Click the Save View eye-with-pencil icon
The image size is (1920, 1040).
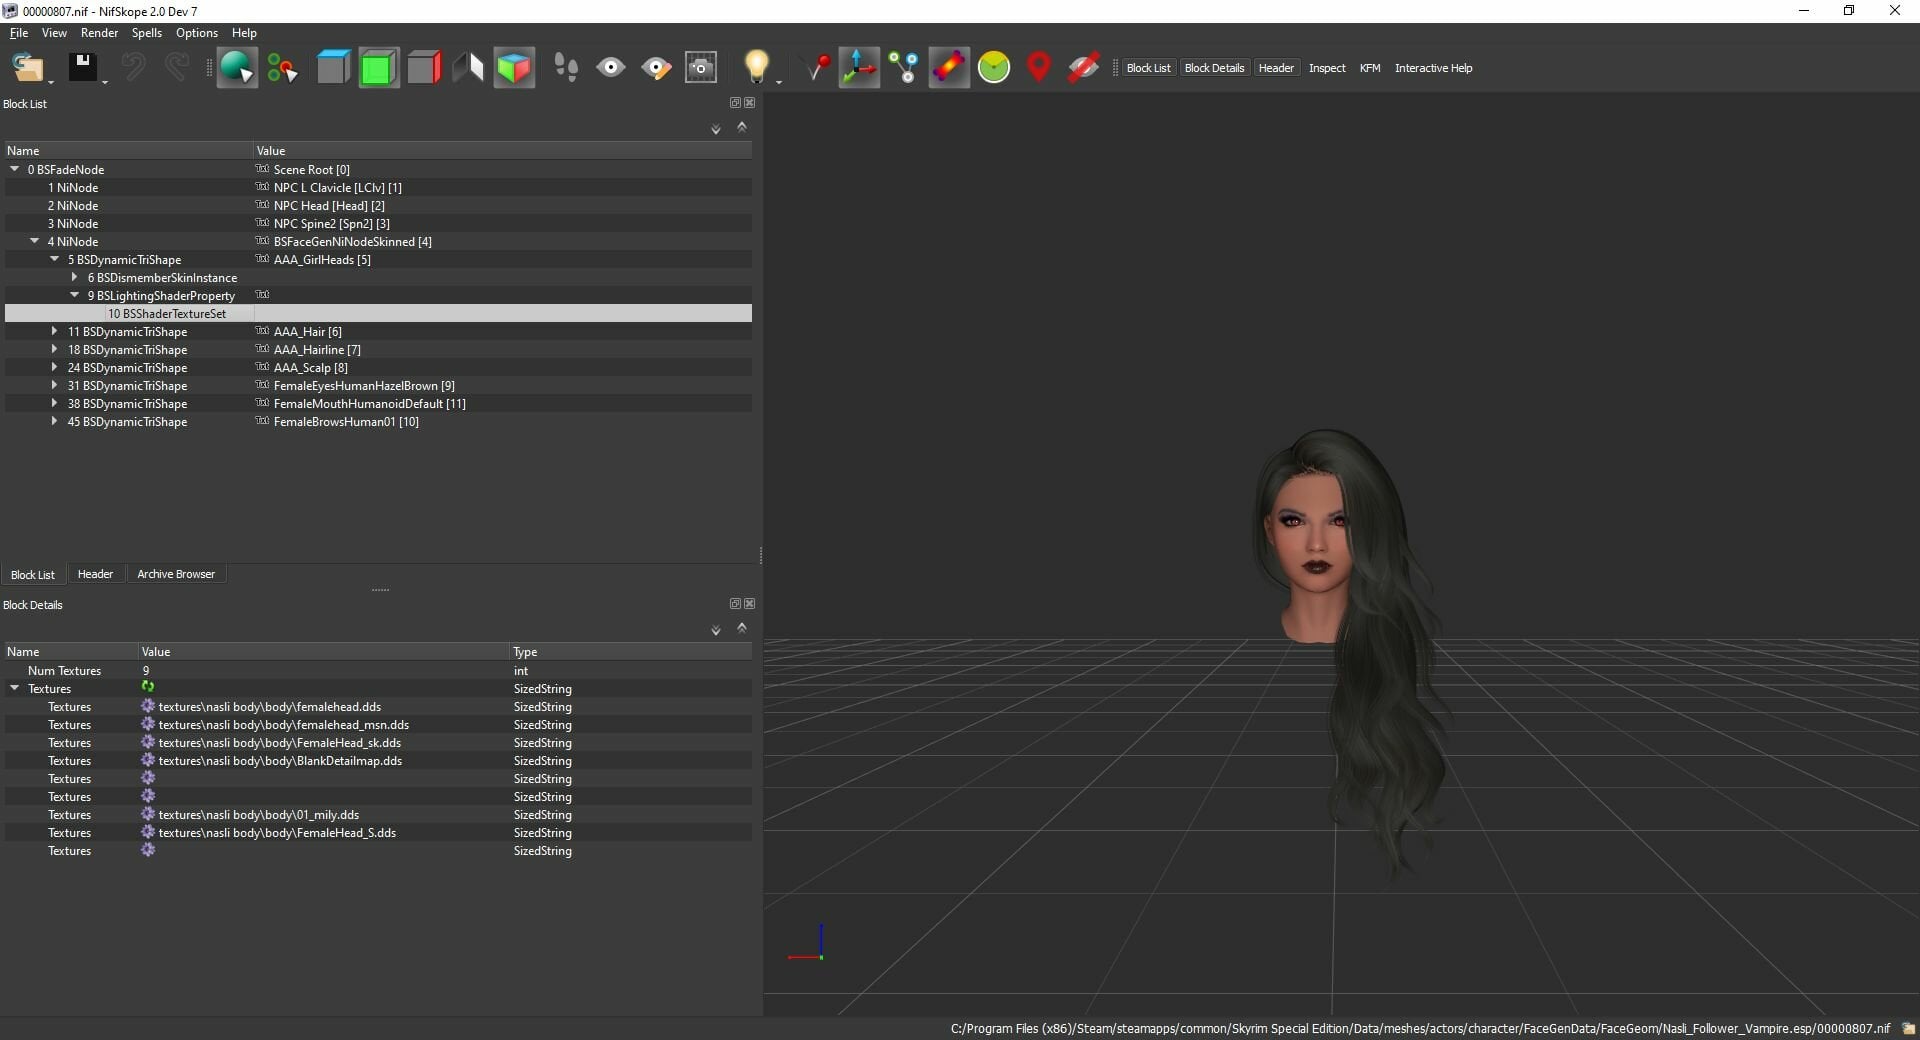(656, 68)
